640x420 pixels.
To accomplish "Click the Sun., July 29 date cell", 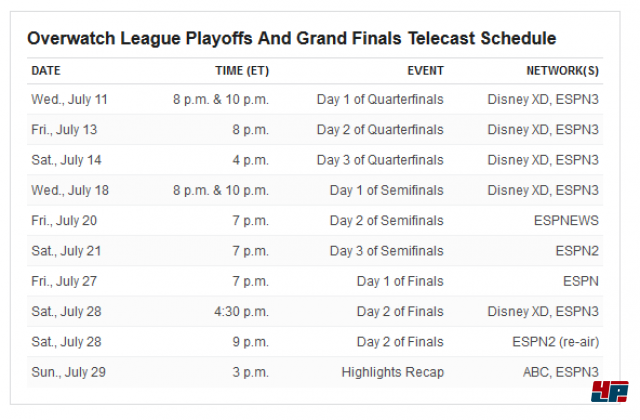I will pos(69,372).
